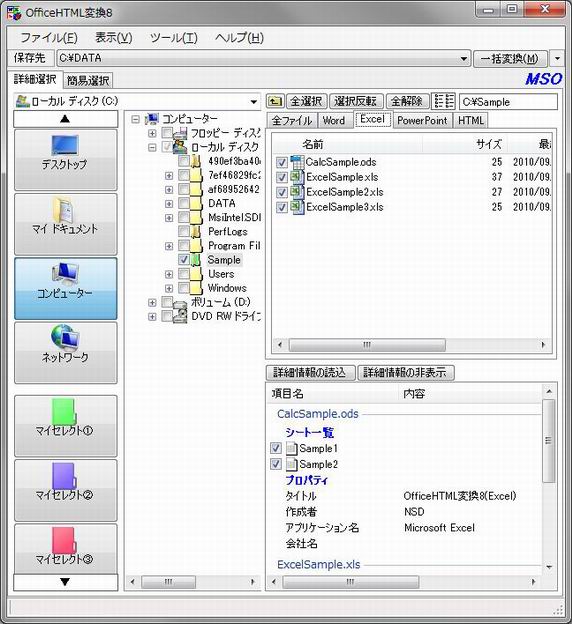
Task: Uncheck the CalcSample.ods file checkbox
Action: click(281, 162)
